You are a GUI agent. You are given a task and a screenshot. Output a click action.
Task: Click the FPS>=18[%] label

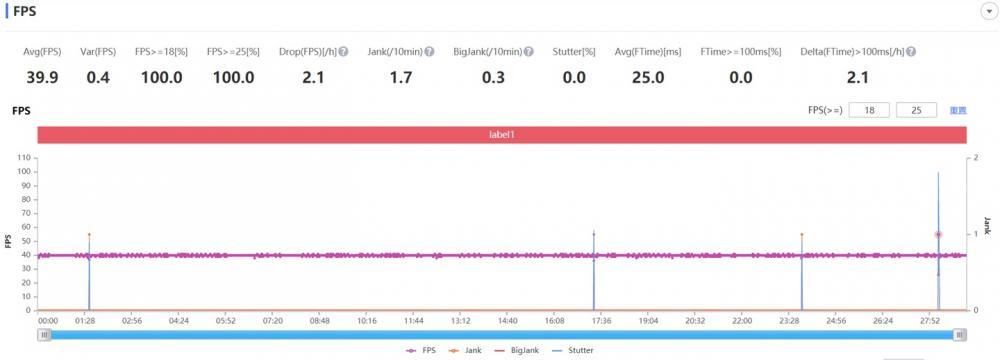161,52
